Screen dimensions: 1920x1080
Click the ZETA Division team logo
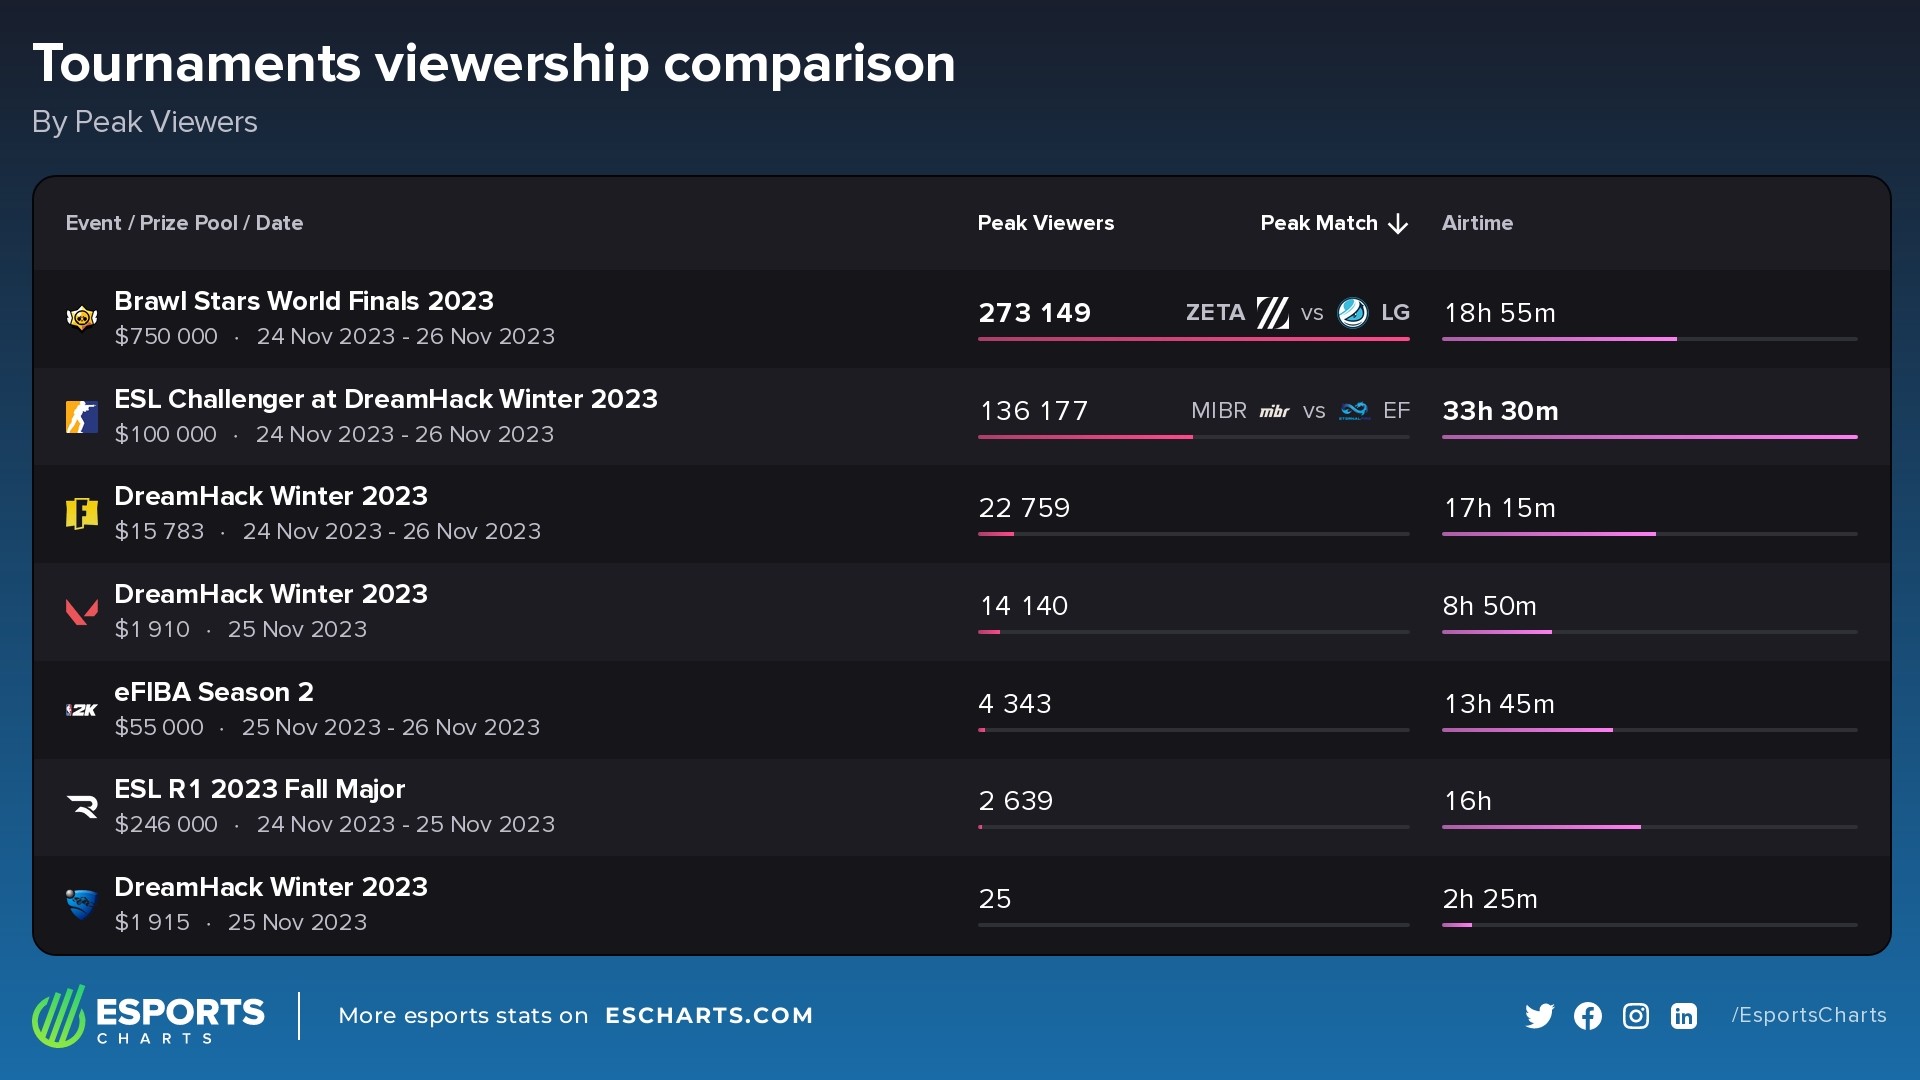tap(1271, 313)
